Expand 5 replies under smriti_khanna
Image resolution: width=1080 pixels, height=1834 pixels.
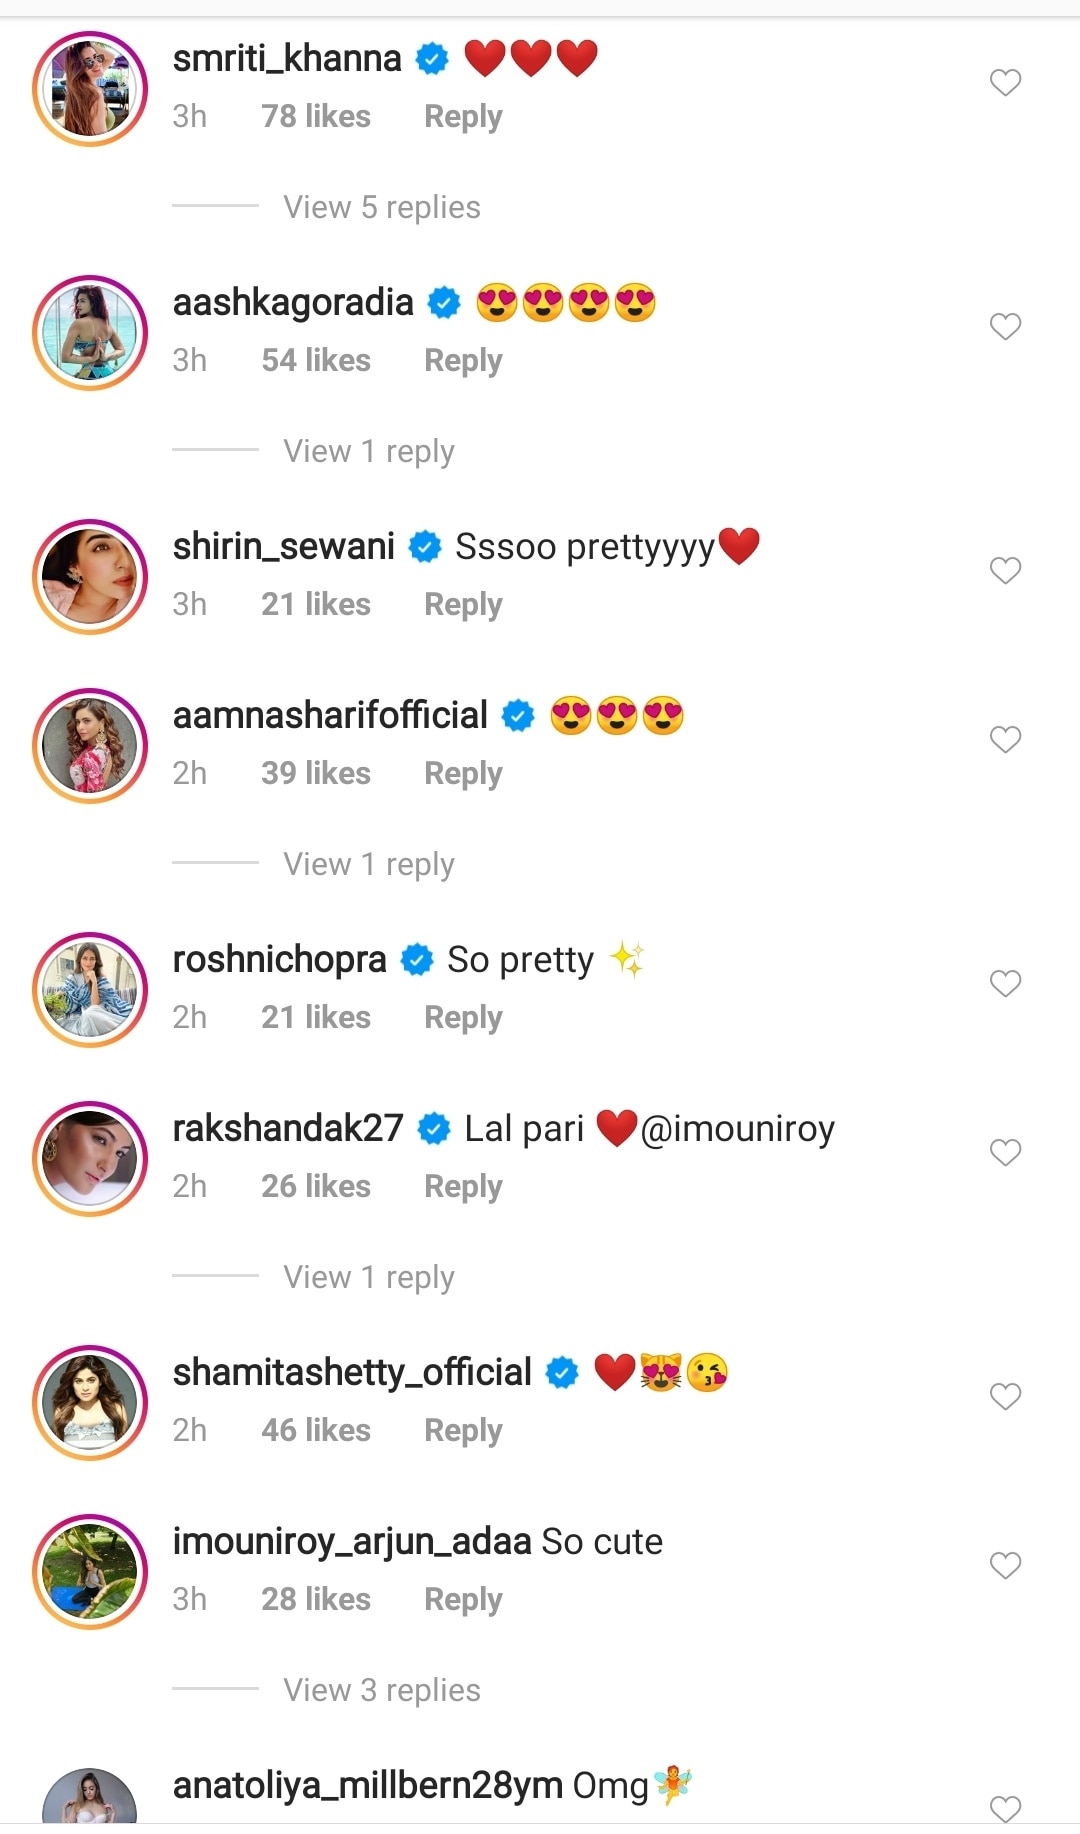pos(381,207)
